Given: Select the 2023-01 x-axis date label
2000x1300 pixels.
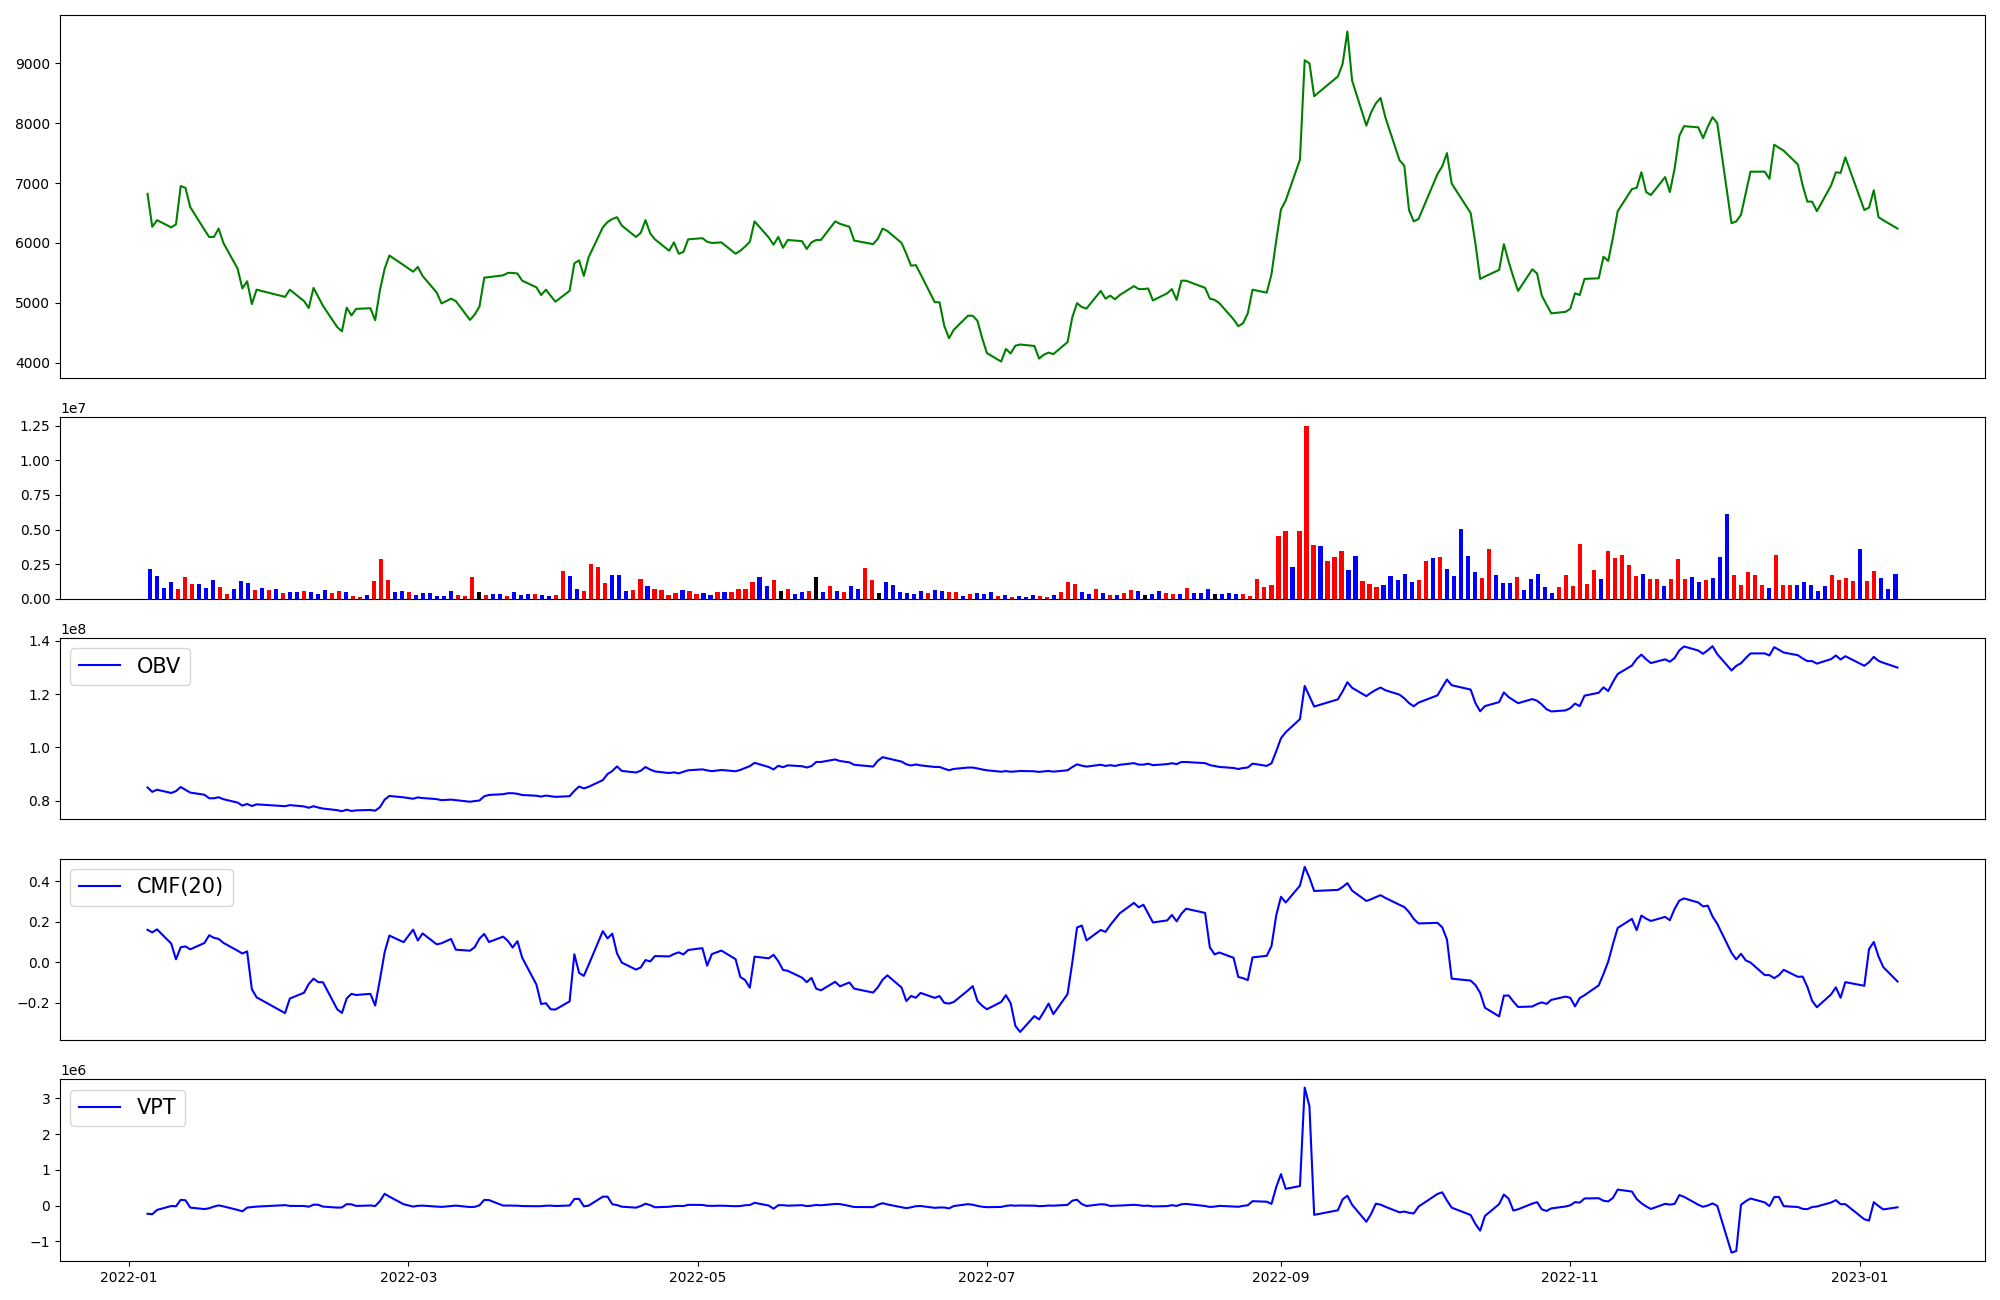Looking at the screenshot, I should [1859, 1277].
